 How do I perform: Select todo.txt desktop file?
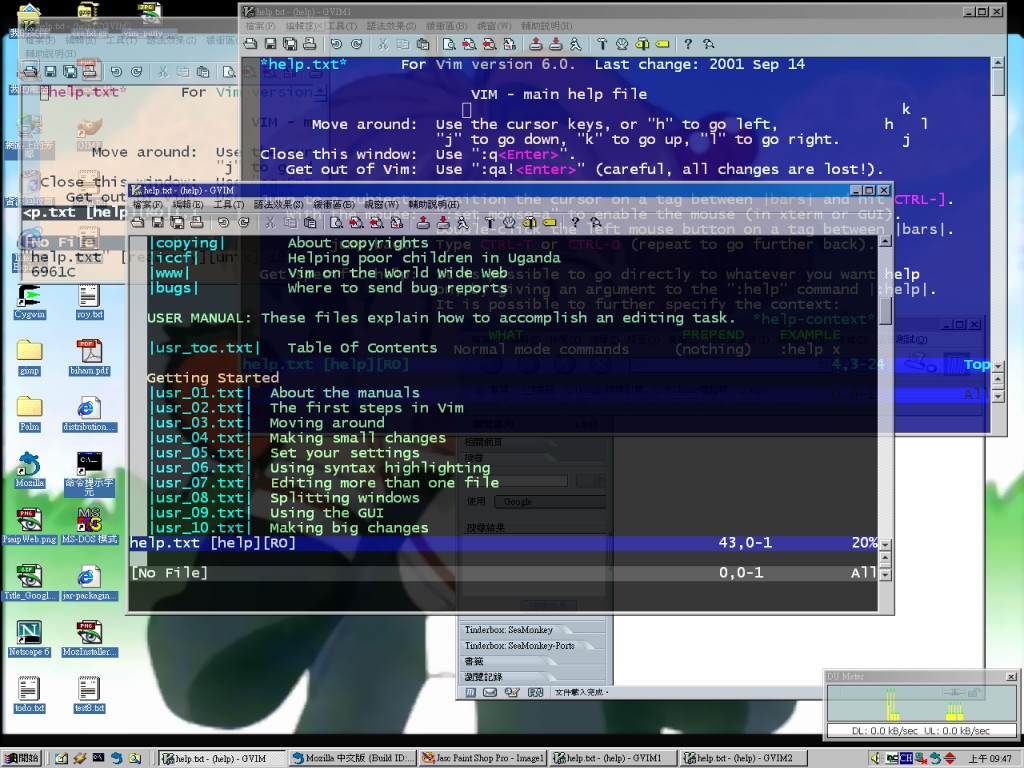click(x=29, y=695)
